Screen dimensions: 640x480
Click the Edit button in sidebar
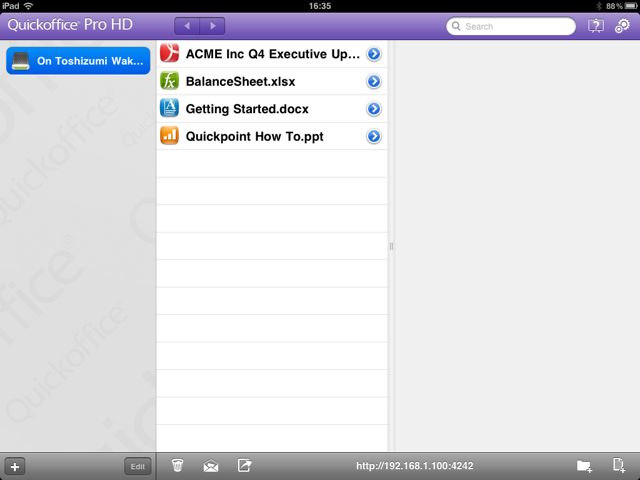point(138,466)
